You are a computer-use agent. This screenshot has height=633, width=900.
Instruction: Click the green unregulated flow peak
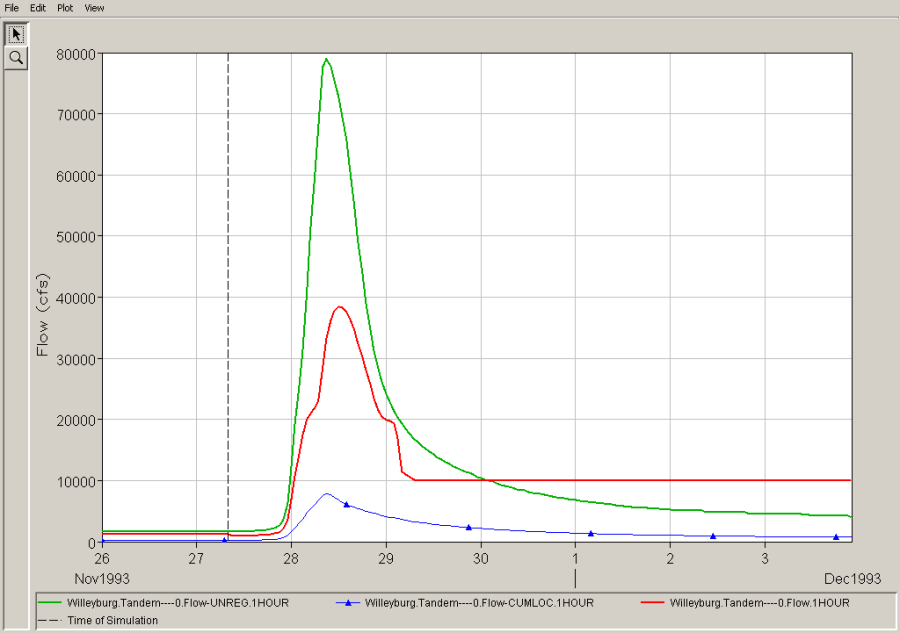(326, 59)
